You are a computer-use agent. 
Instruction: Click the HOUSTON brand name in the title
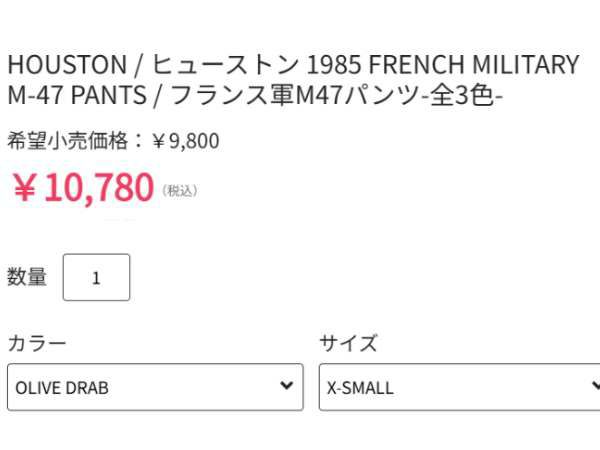click(x=67, y=65)
